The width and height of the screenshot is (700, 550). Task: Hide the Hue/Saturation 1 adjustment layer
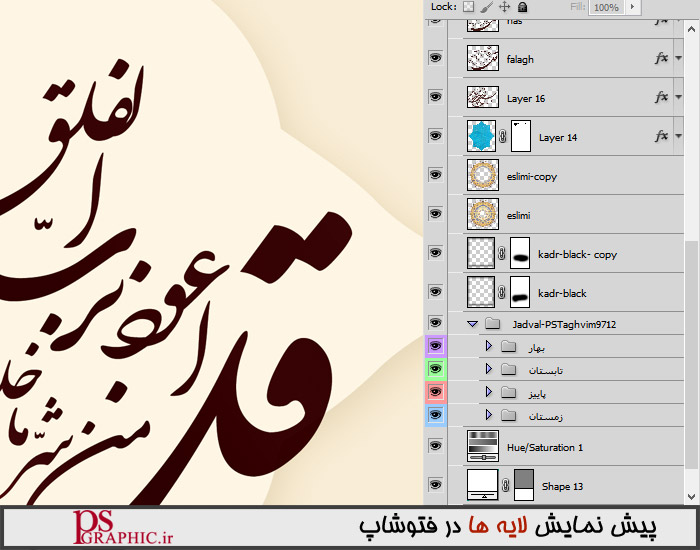tap(435, 446)
